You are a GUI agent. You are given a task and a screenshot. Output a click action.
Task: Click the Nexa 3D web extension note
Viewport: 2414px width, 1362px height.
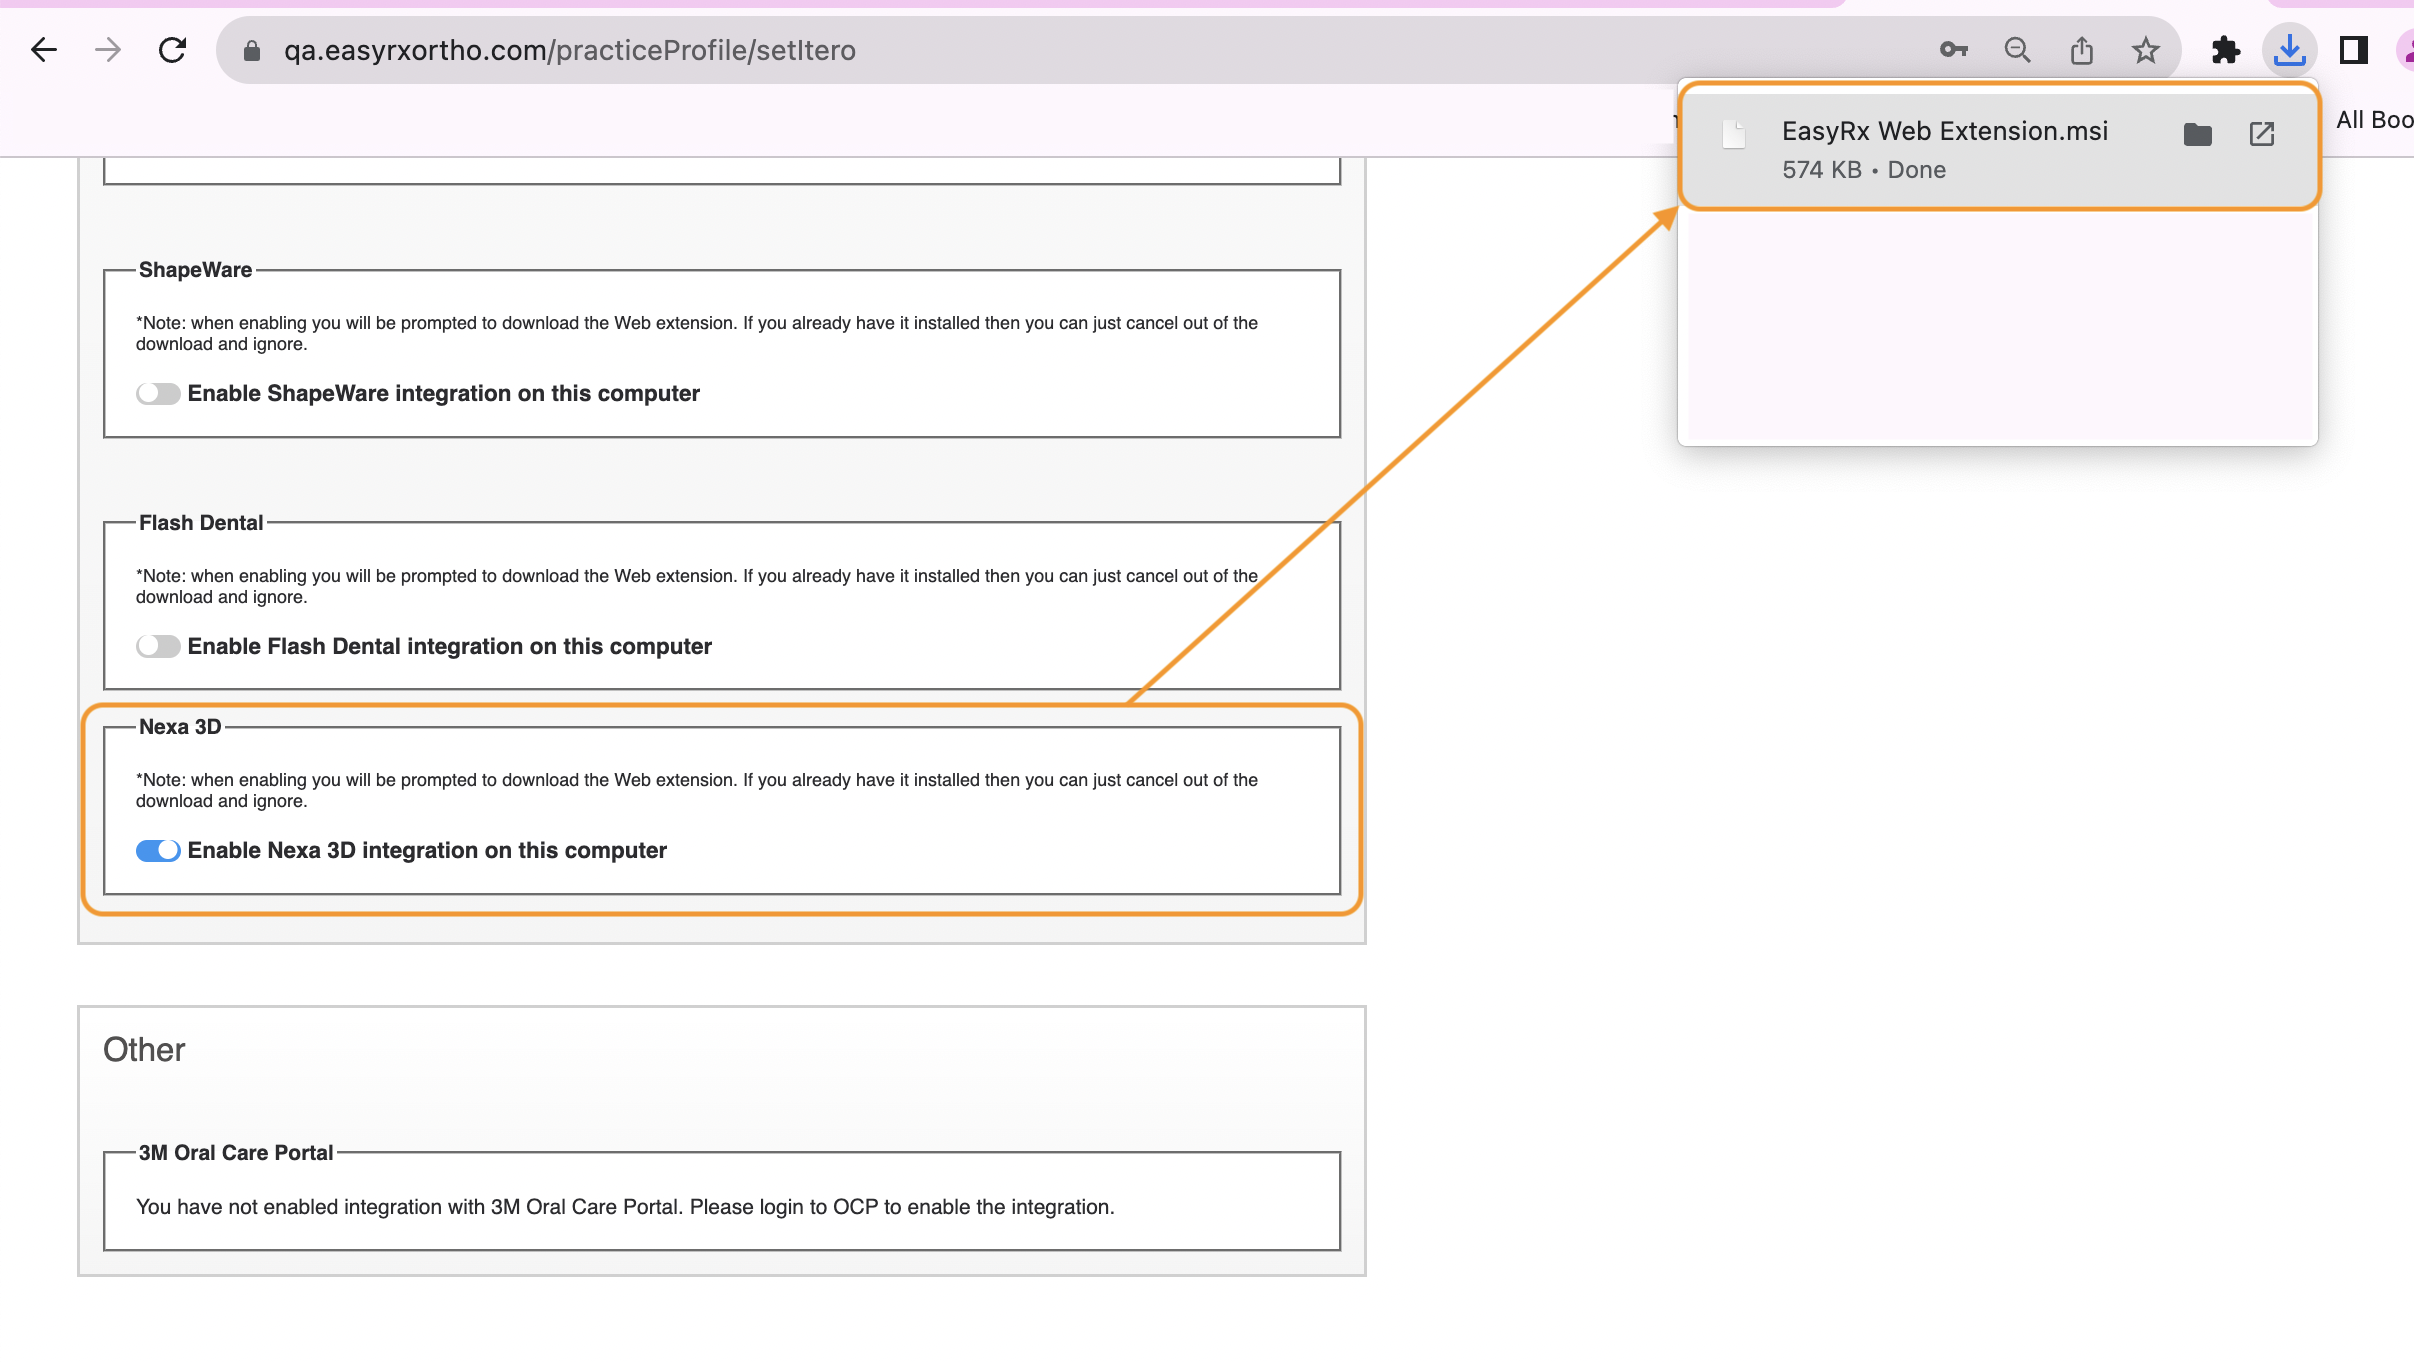pyautogui.click(x=697, y=790)
